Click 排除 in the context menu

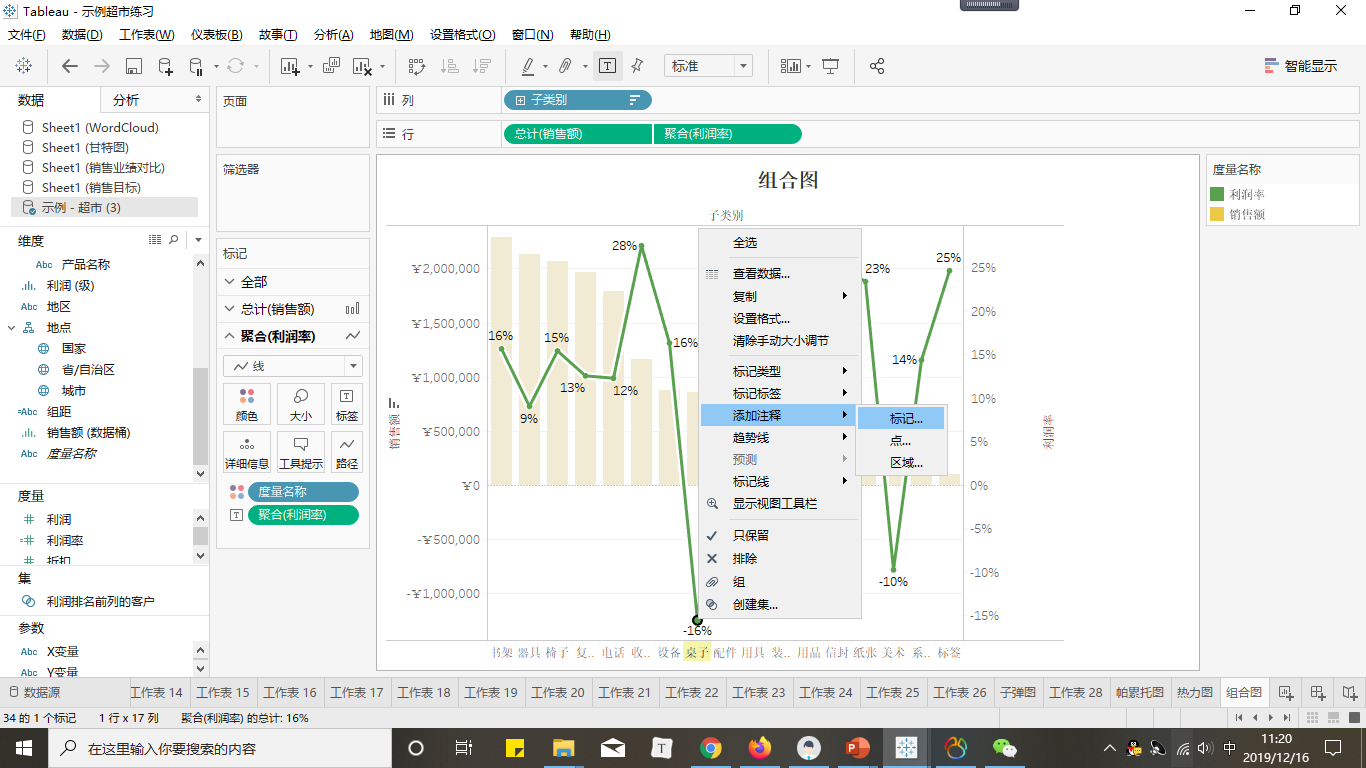[780, 558]
